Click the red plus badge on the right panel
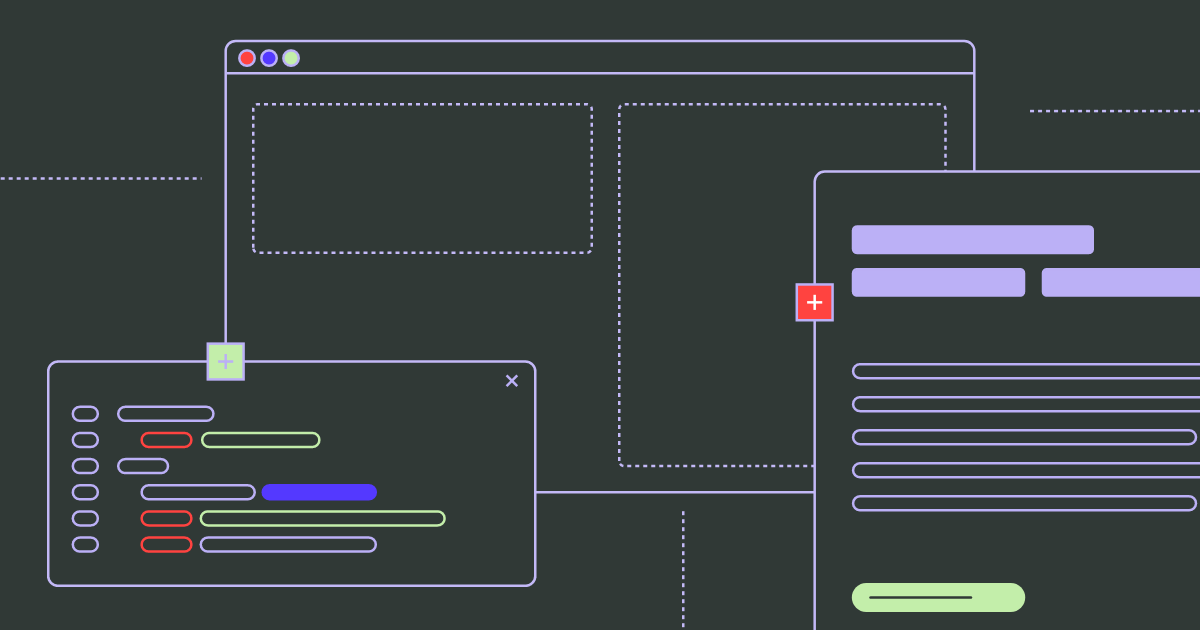Viewport: 1200px width, 630px height. pos(814,302)
